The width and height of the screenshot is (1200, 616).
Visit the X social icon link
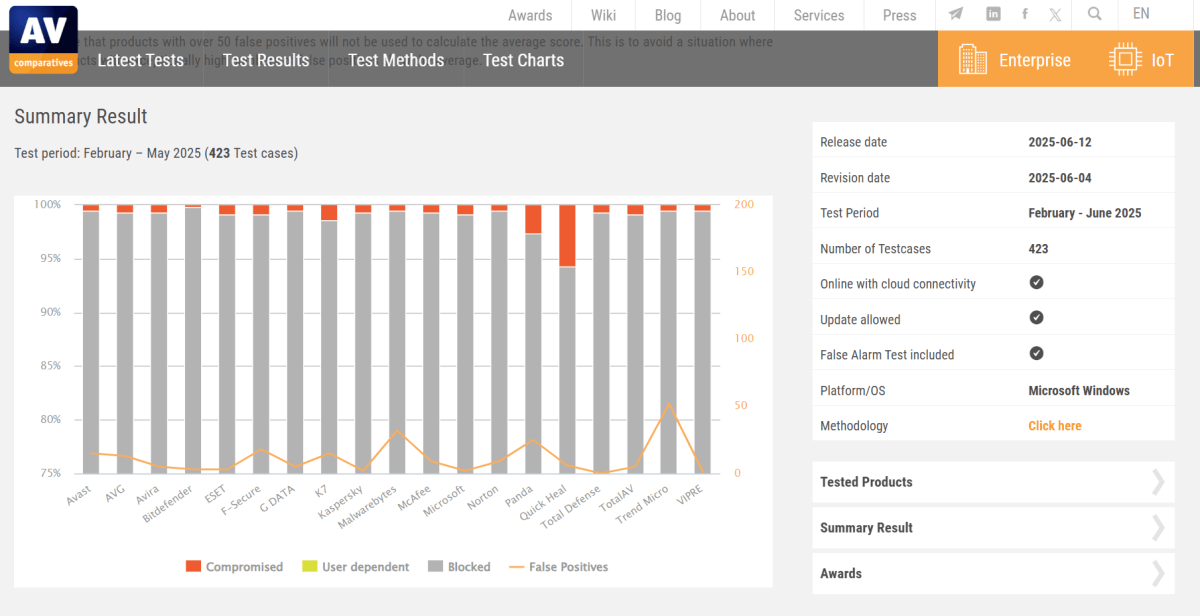pyautogui.click(x=1056, y=14)
